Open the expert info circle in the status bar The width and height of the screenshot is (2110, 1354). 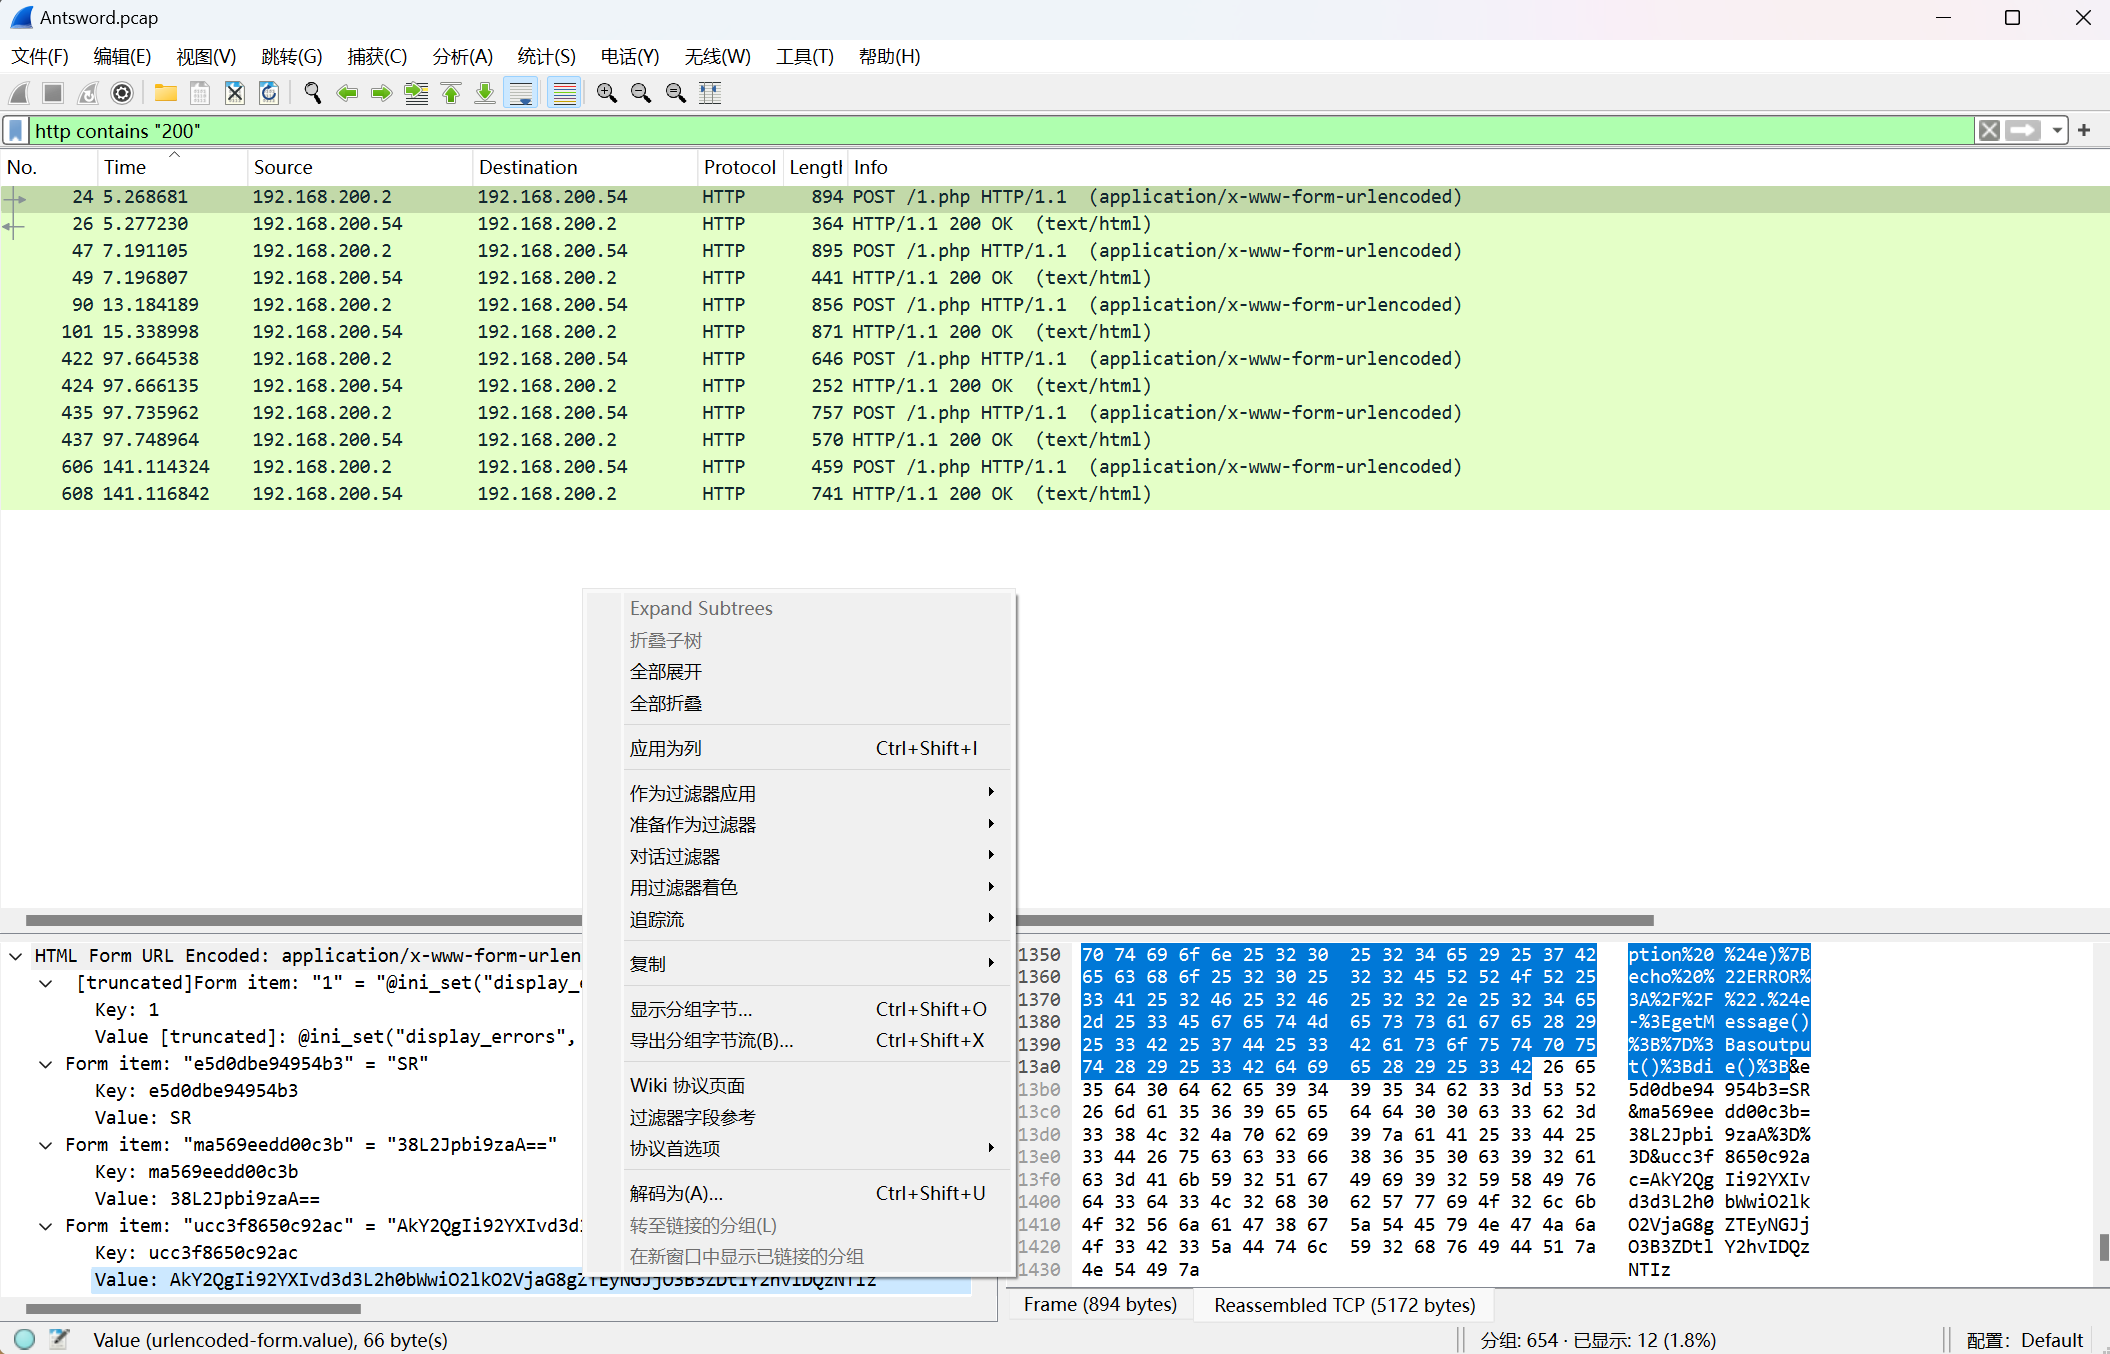tap(25, 1339)
